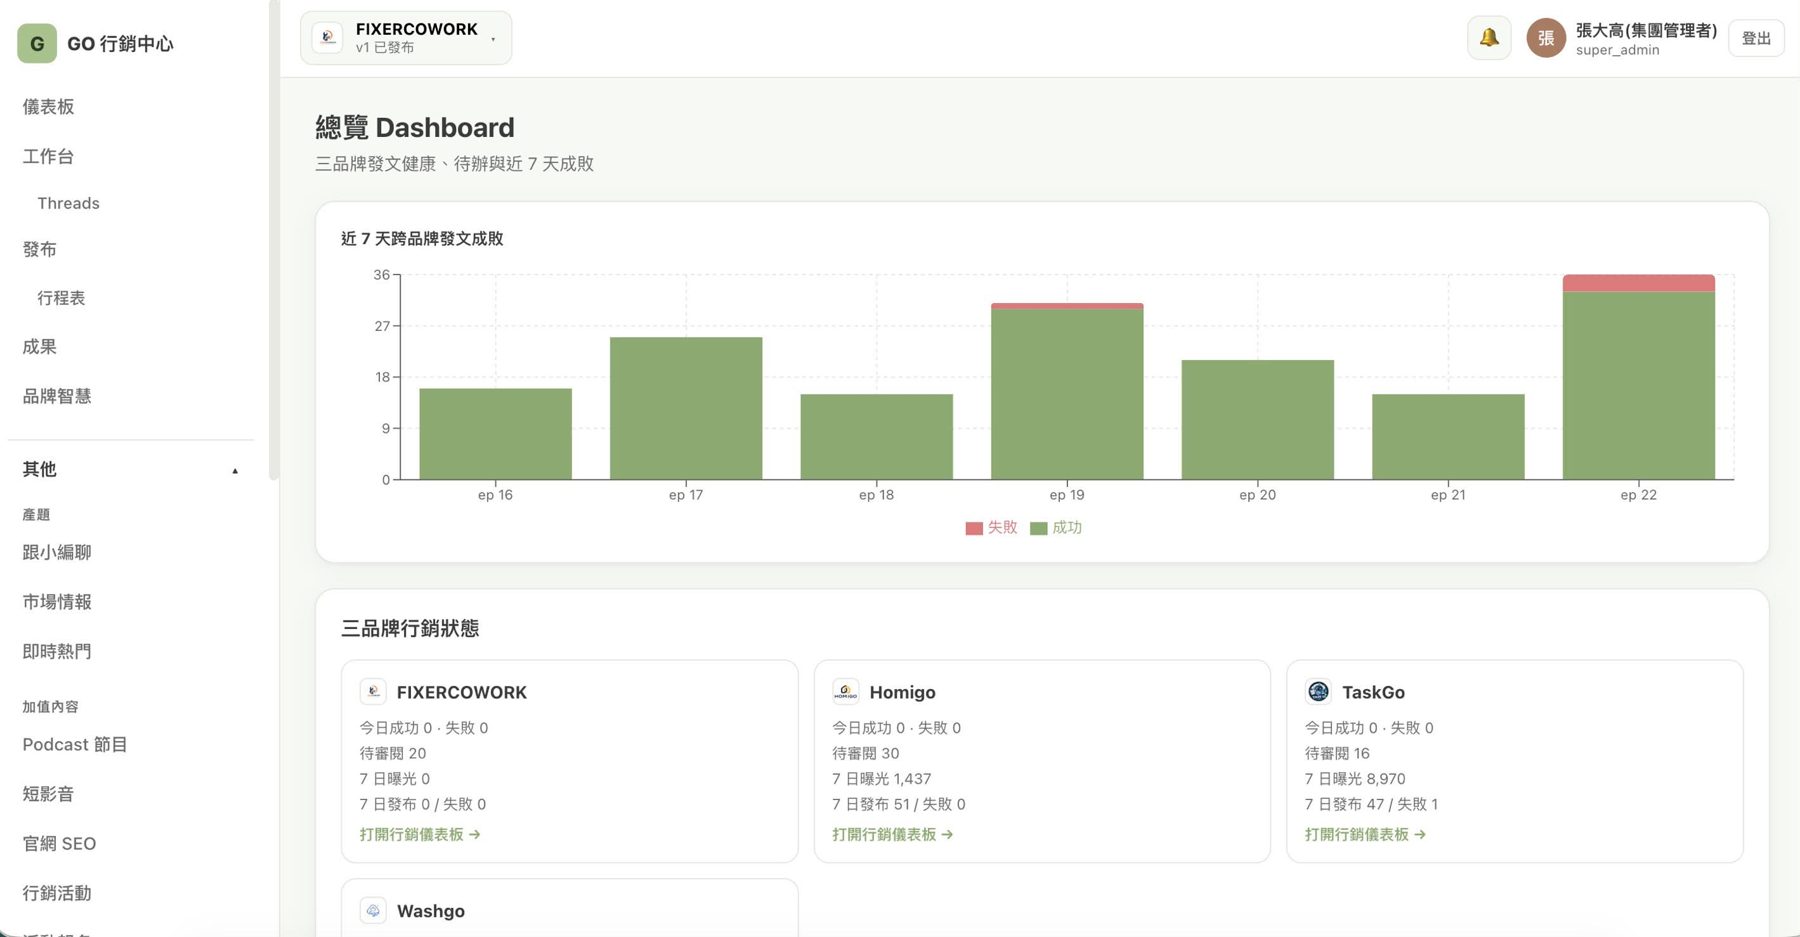Open 即時熱門 in sidebar

point(57,651)
